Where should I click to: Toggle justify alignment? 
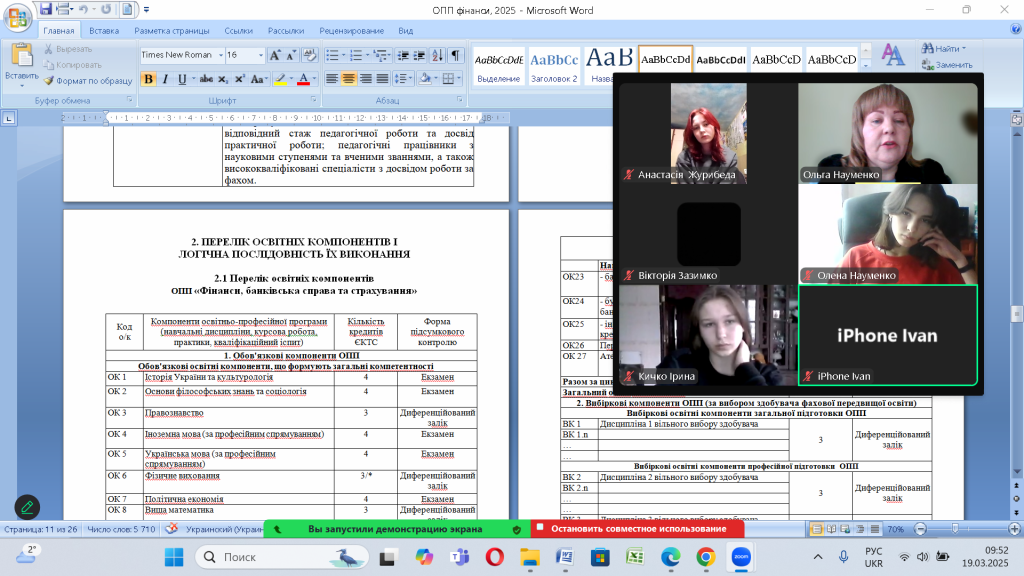(383, 79)
